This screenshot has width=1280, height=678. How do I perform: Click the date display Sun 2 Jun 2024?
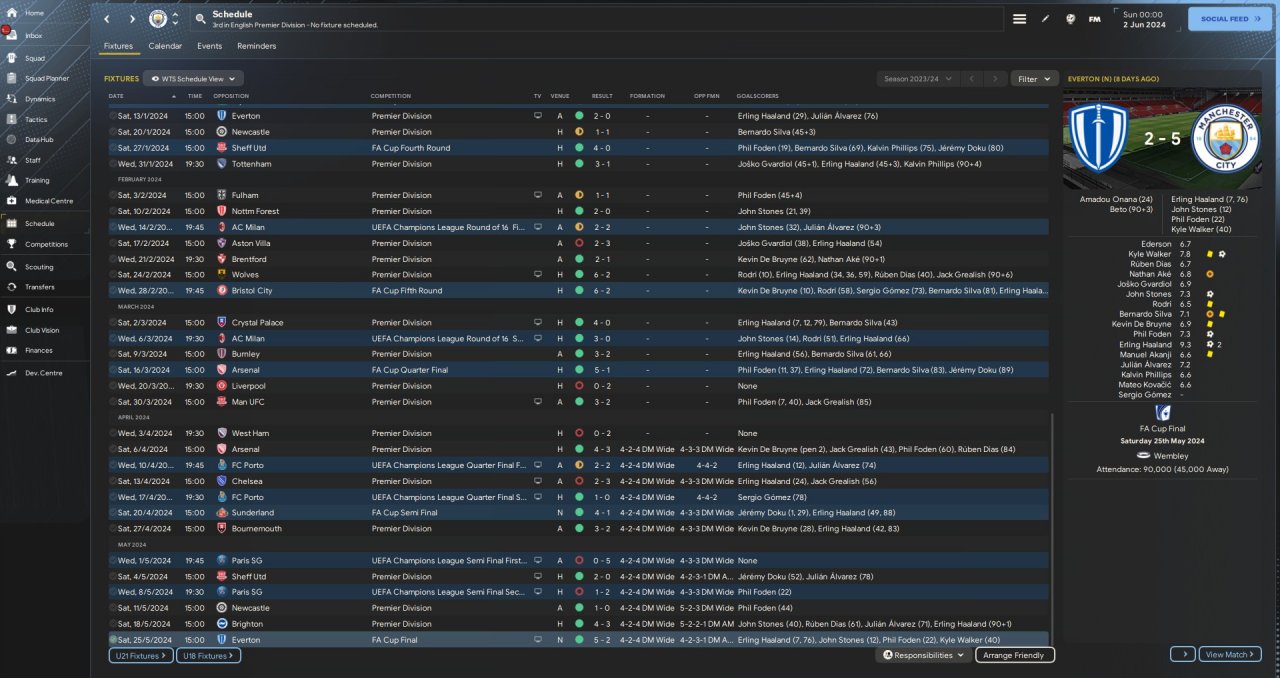click(1142, 19)
